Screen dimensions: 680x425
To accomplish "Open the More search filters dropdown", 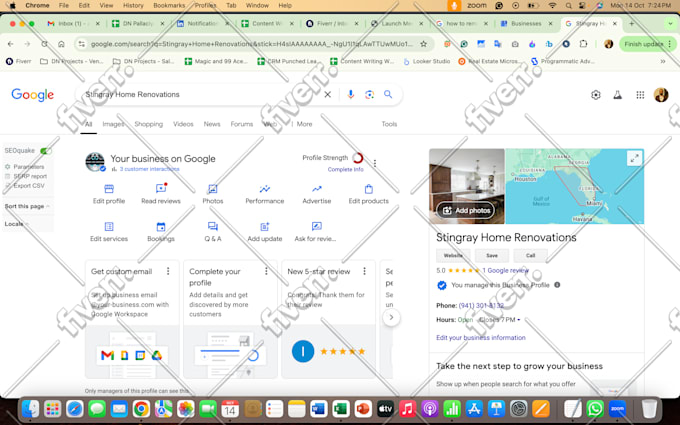I will click(x=304, y=124).
